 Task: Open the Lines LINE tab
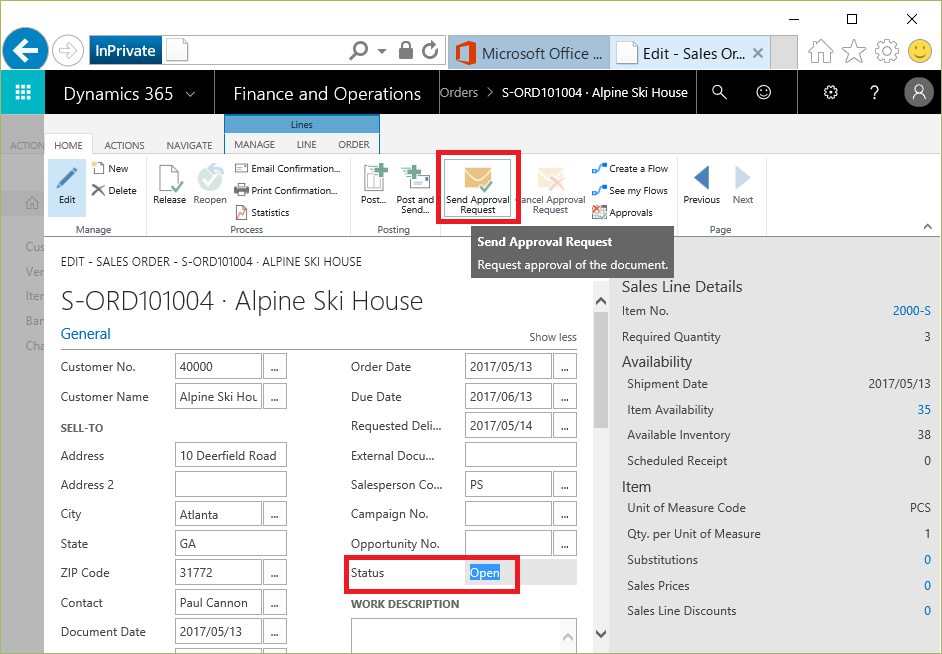(x=306, y=145)
